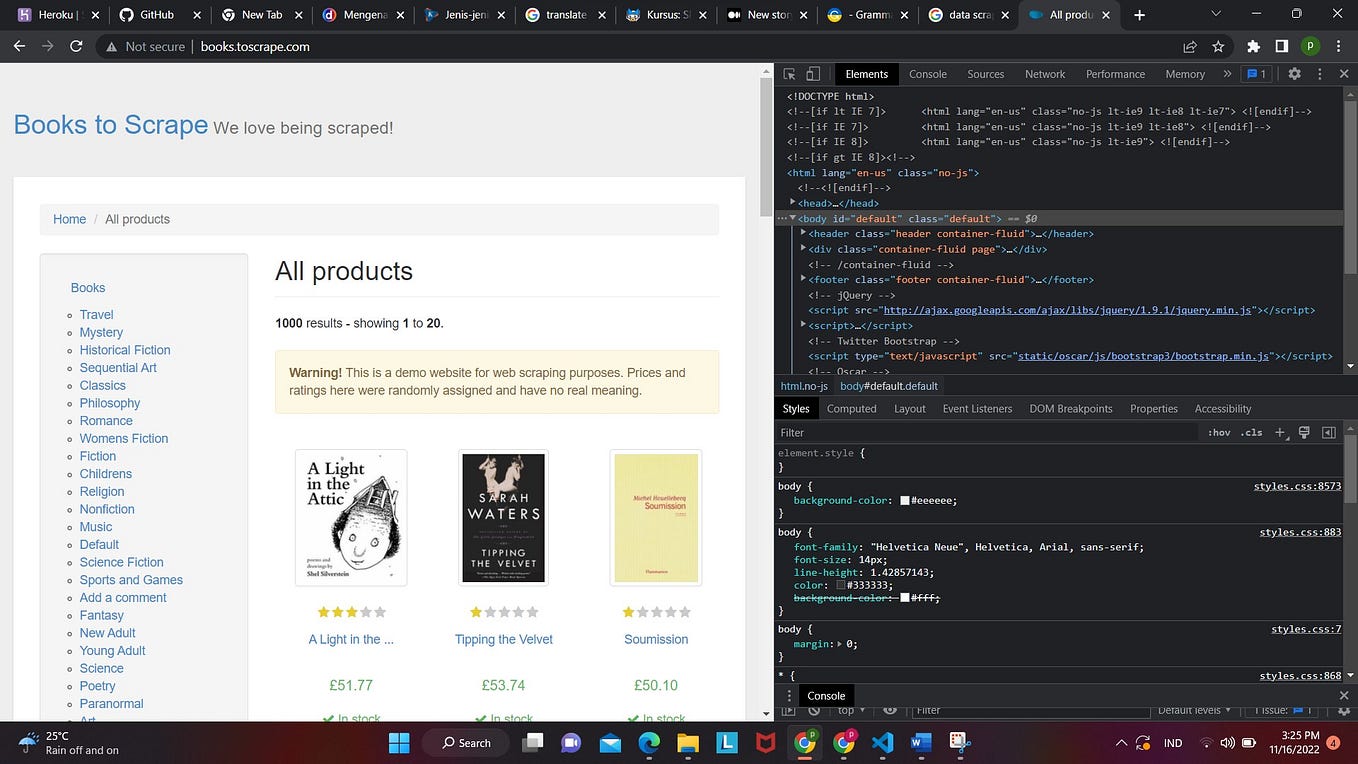The height and width of the screenshot is (764, 1358).
Task: Create a live expression with the eye icon
Action: coord(890,710)
